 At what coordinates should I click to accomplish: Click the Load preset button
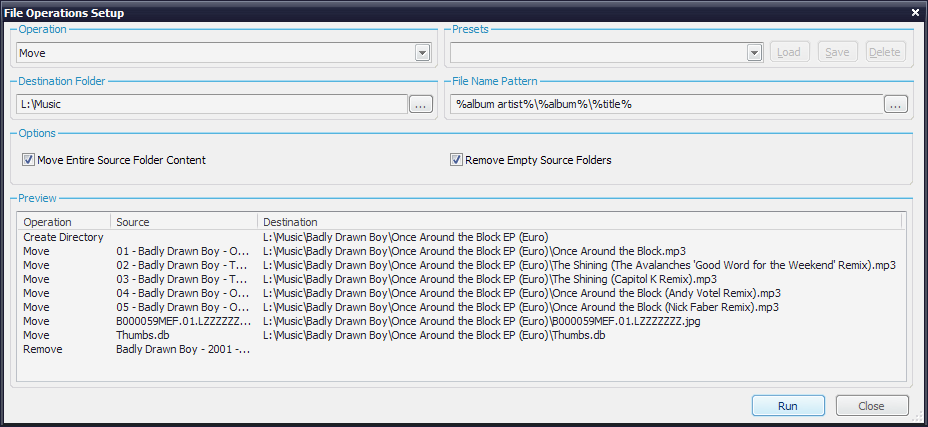pos(788,53)
